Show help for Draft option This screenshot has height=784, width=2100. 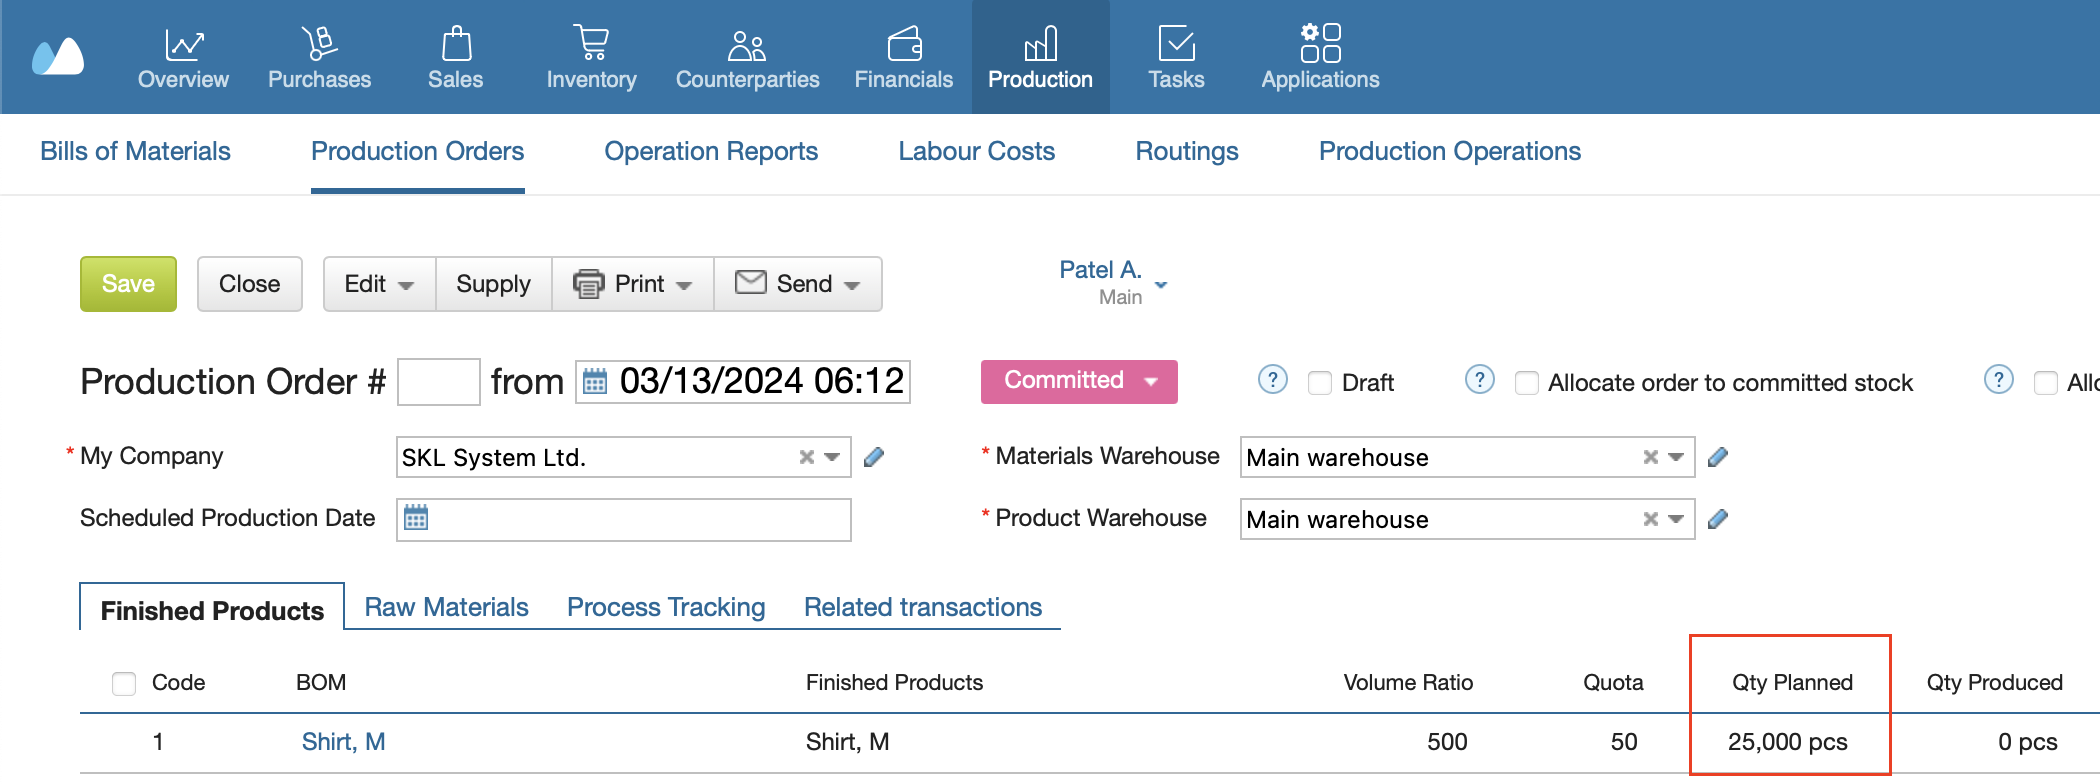point(1272,380)
